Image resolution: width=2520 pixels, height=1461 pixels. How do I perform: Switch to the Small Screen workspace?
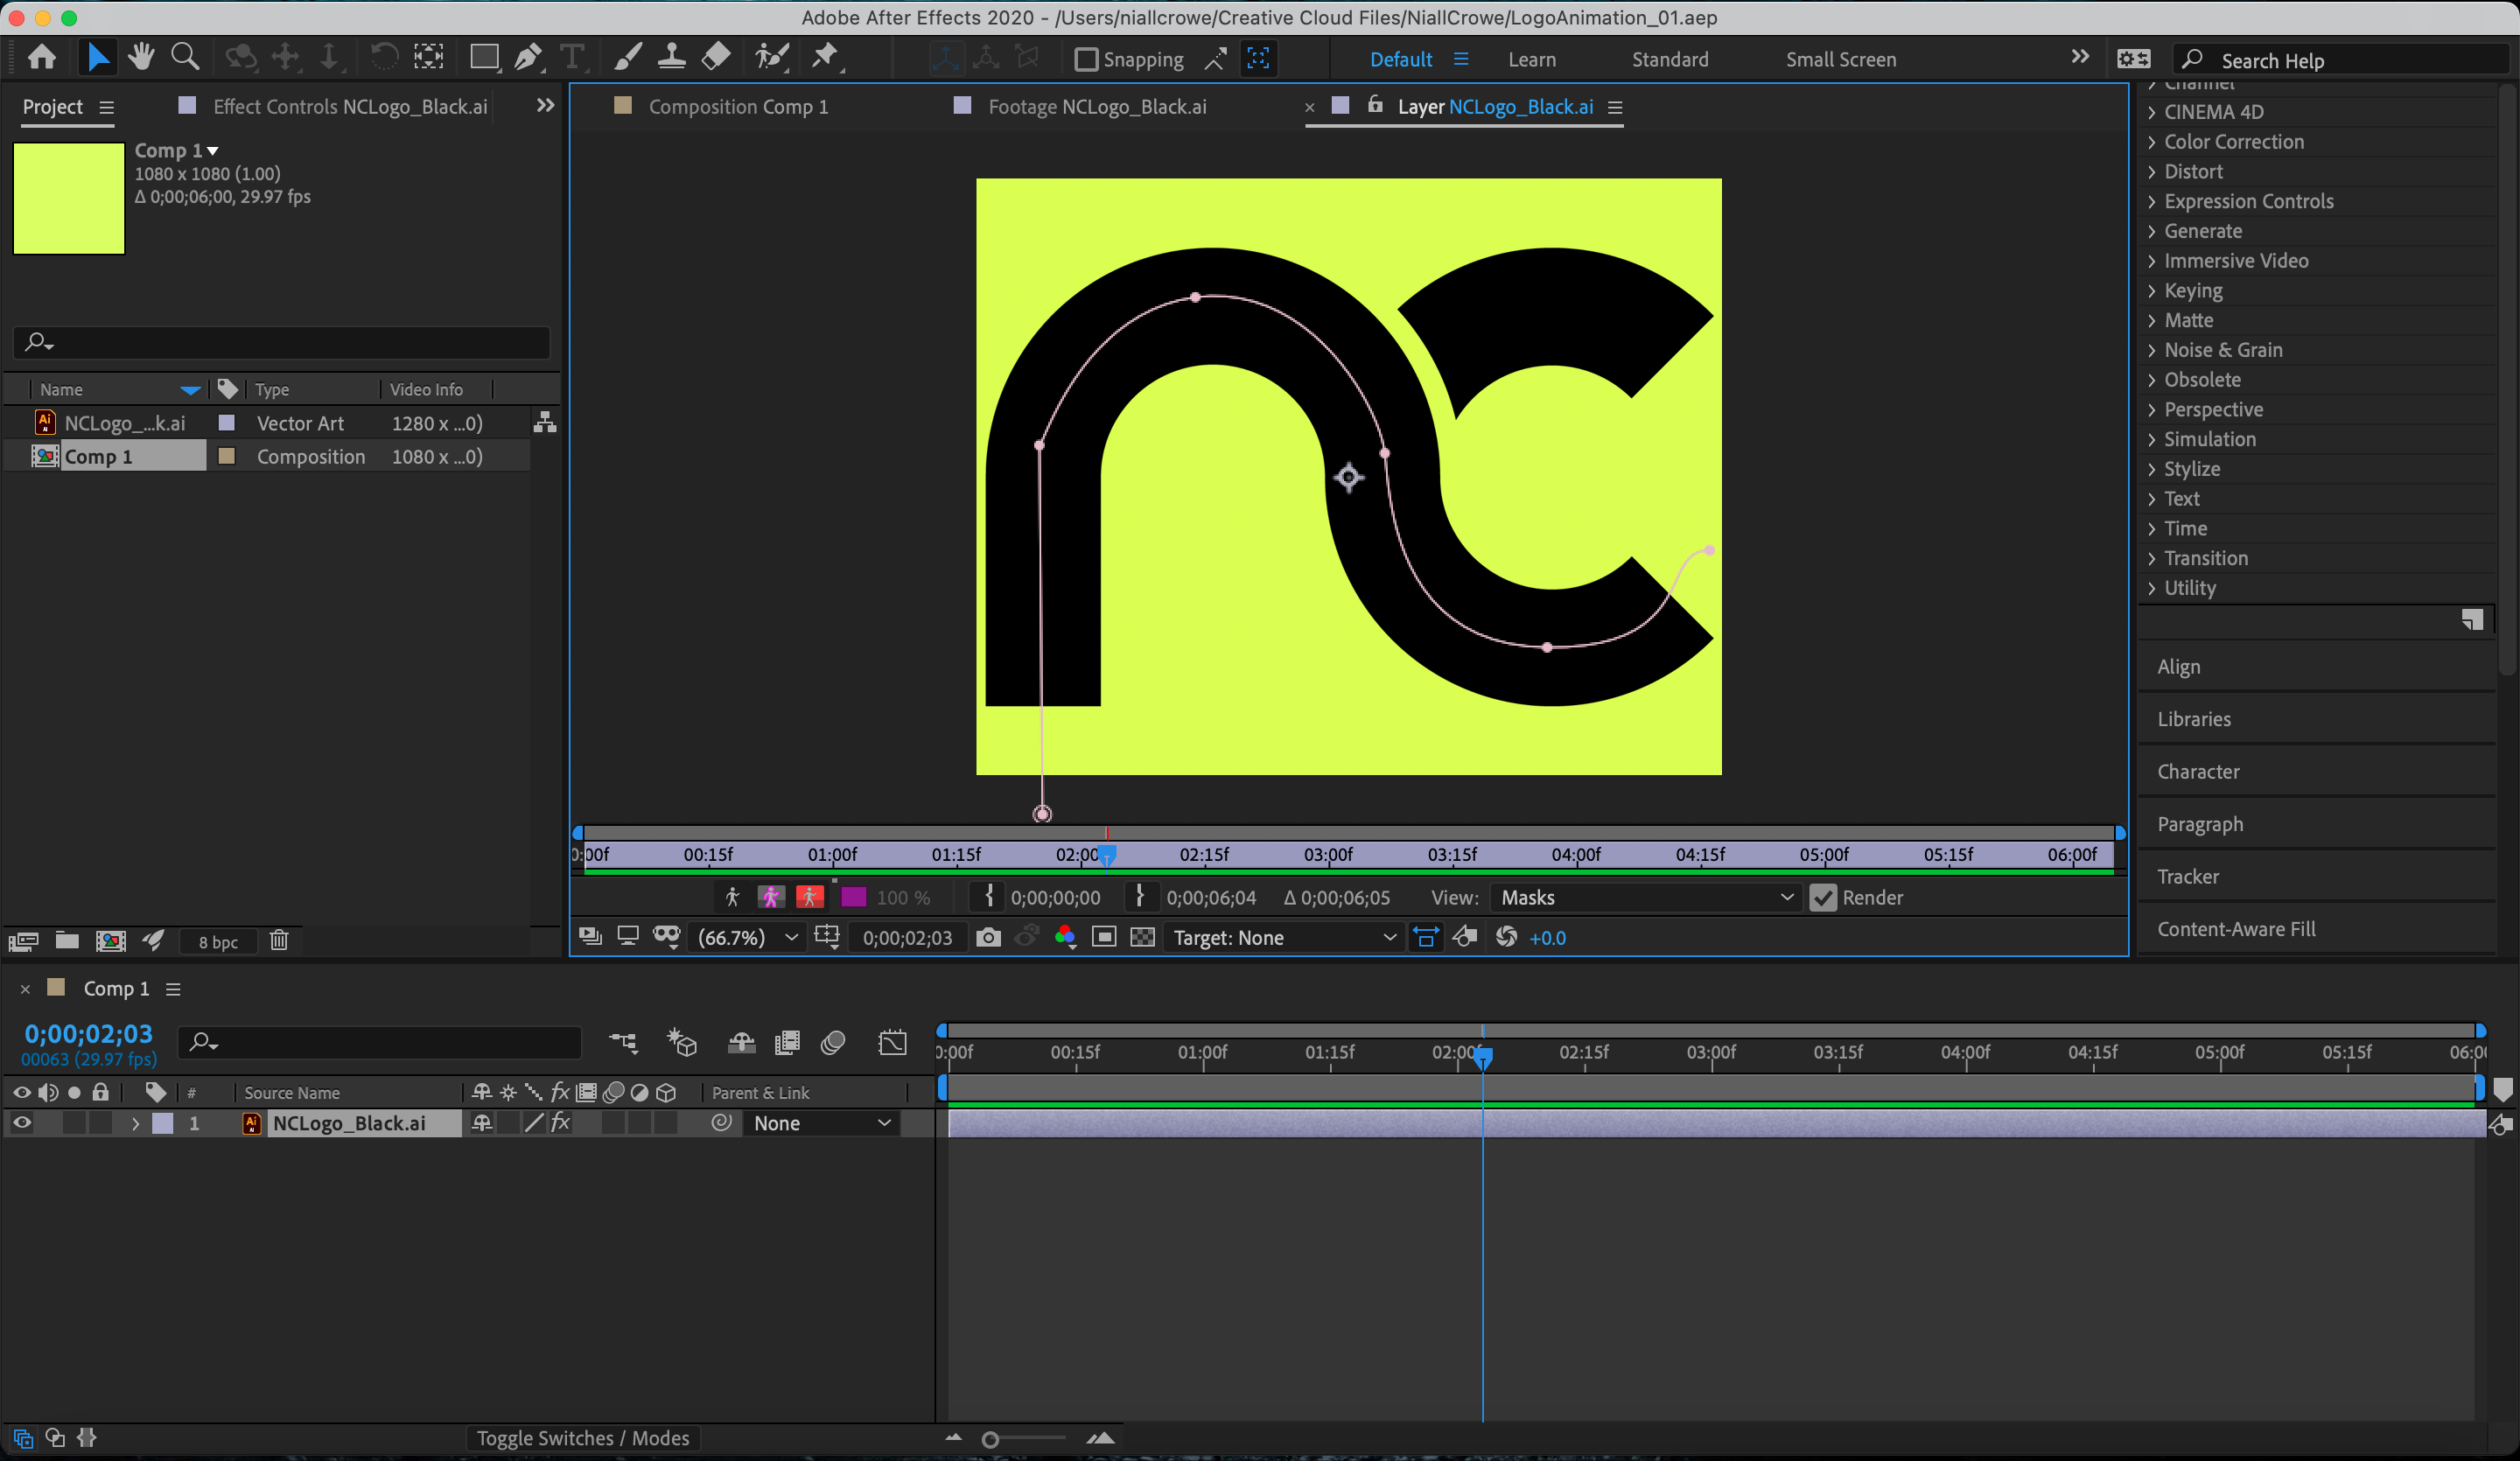tap(1840, 59)
